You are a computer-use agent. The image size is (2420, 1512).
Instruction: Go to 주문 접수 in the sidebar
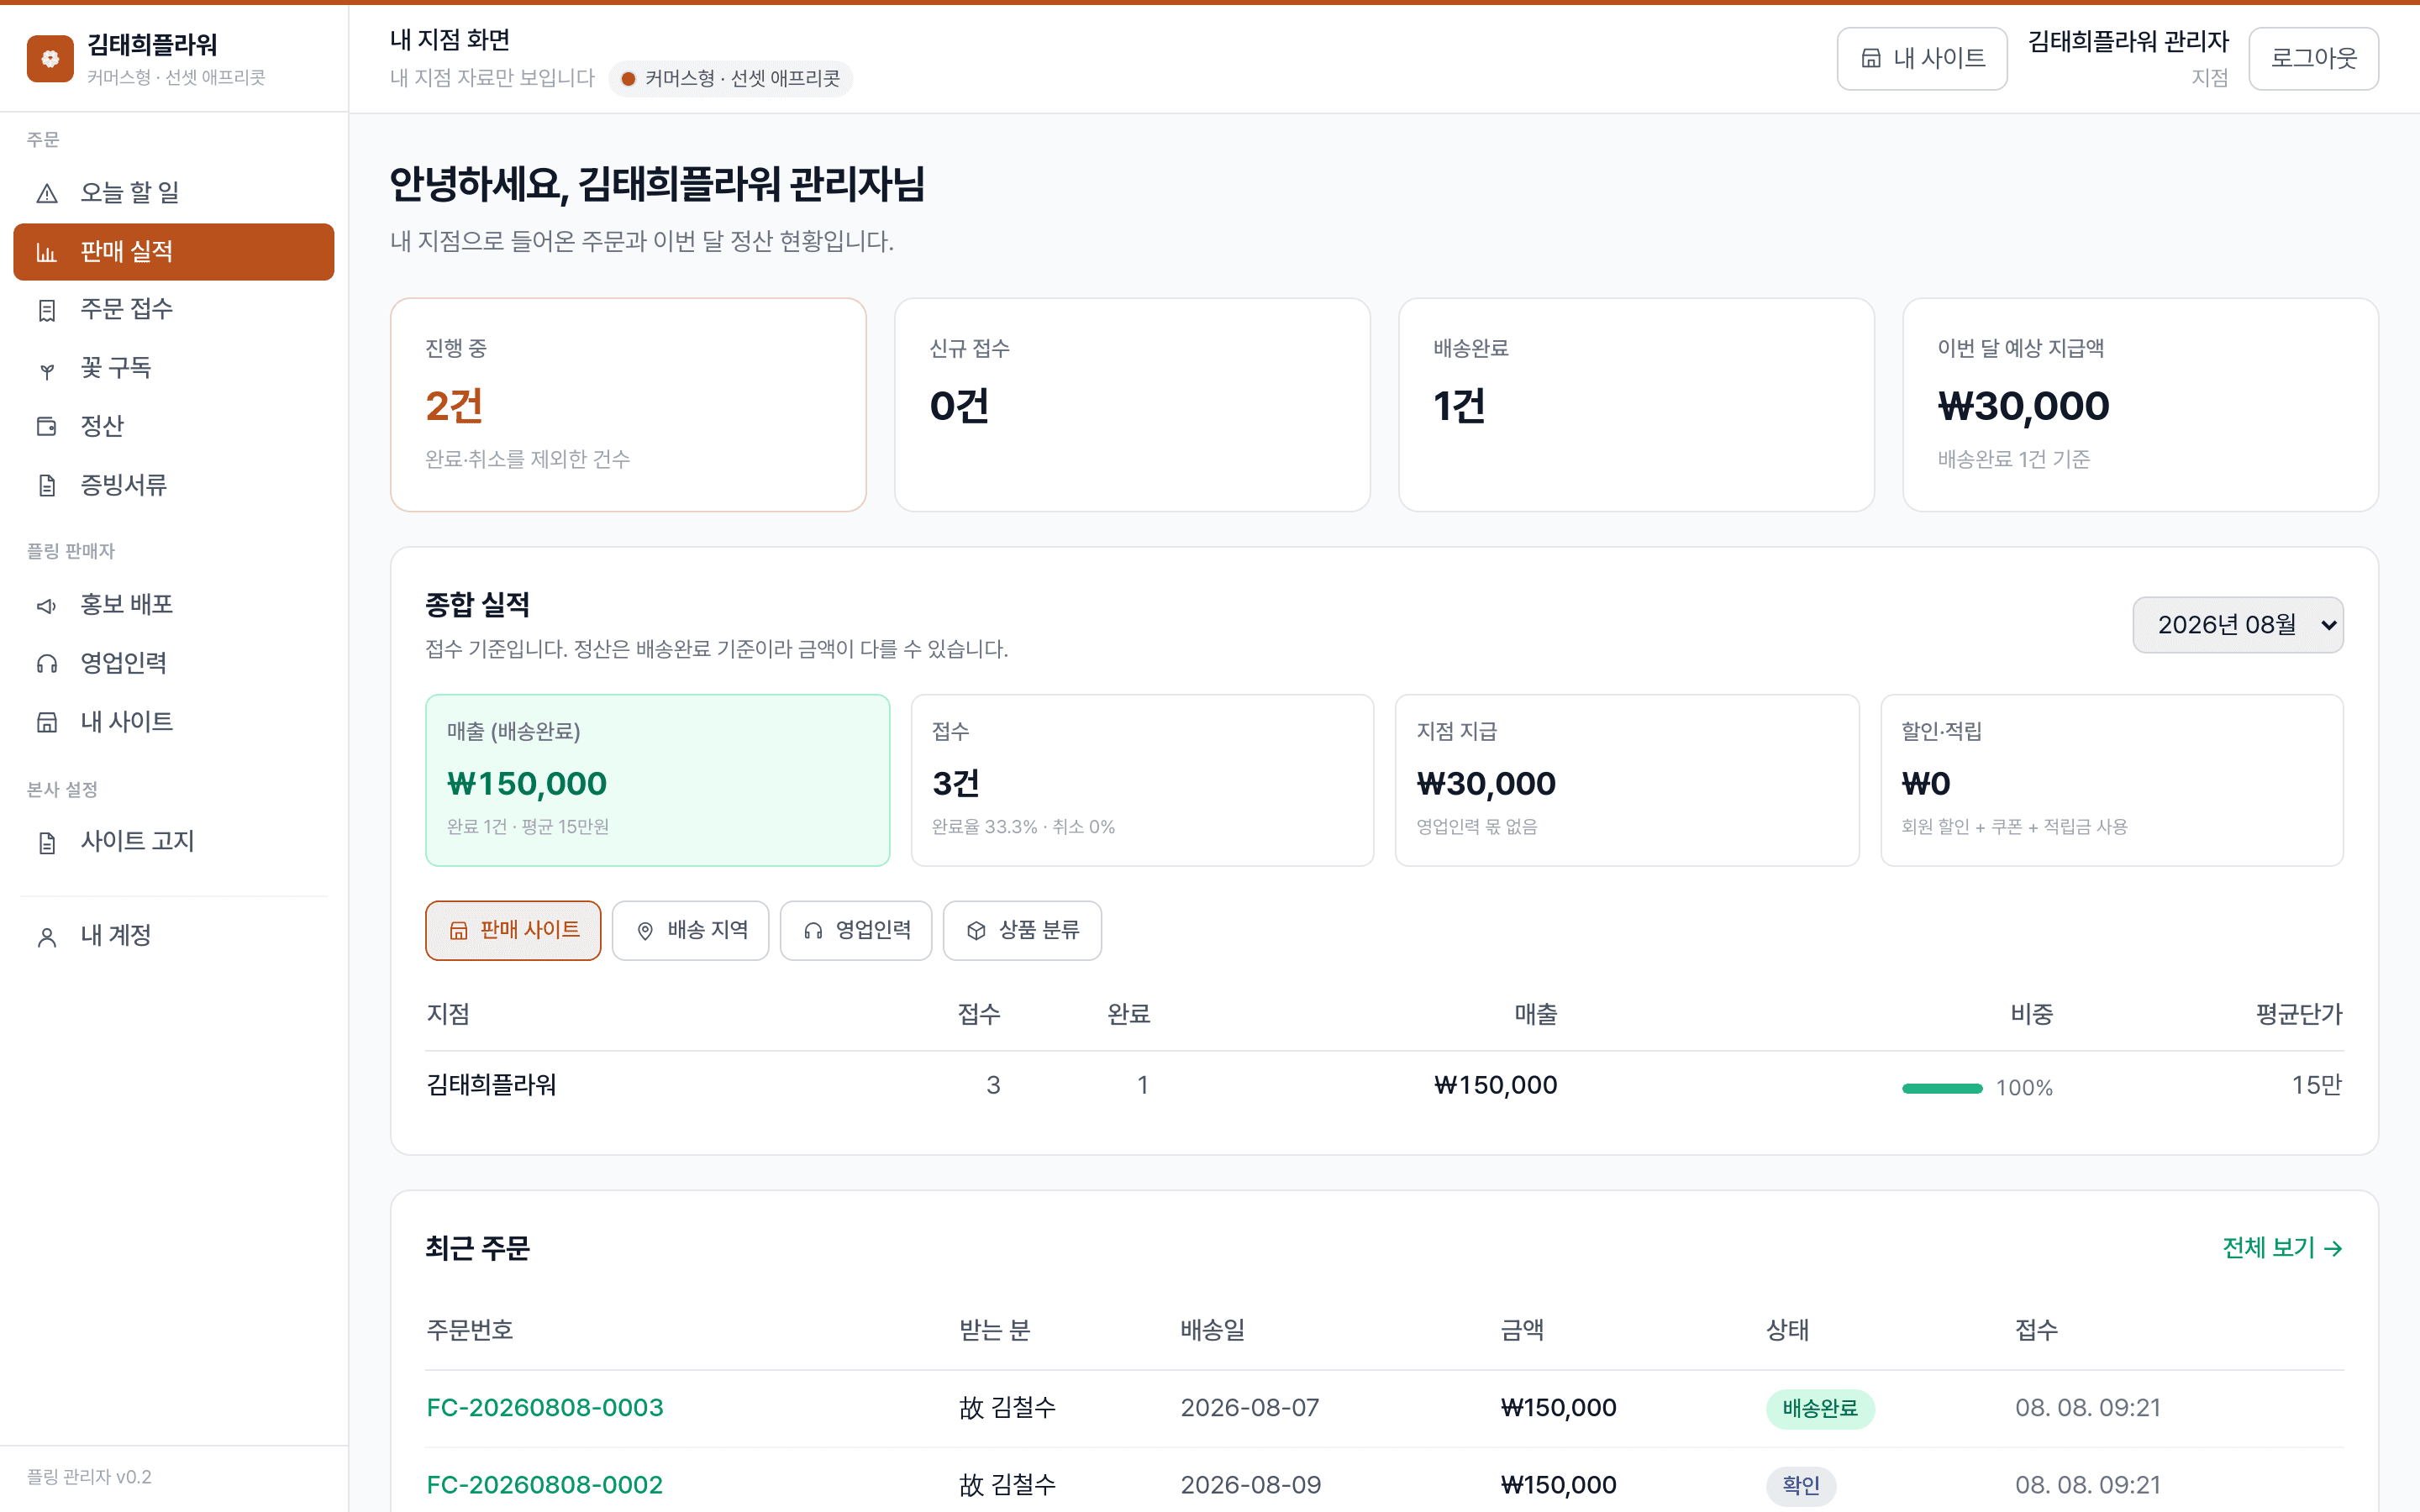pos(174,310)
